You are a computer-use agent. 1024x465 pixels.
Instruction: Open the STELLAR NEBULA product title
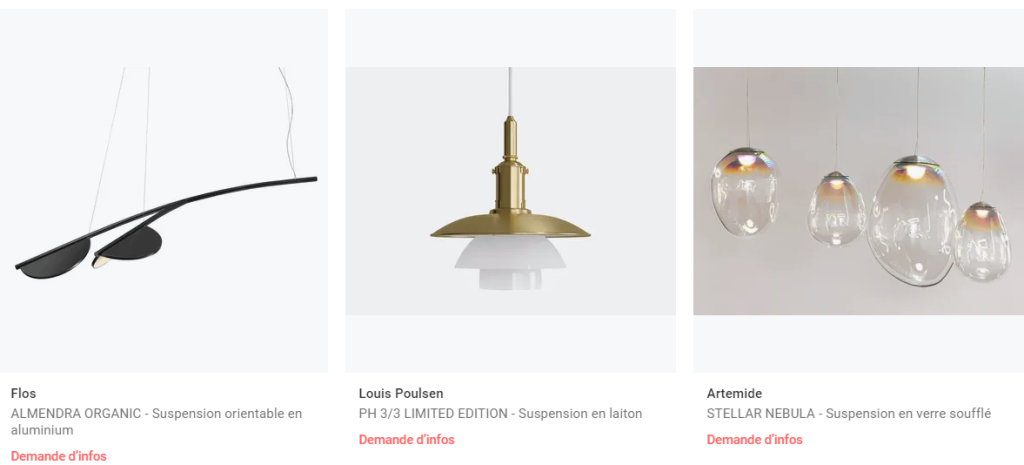click(x=849, y=413)
